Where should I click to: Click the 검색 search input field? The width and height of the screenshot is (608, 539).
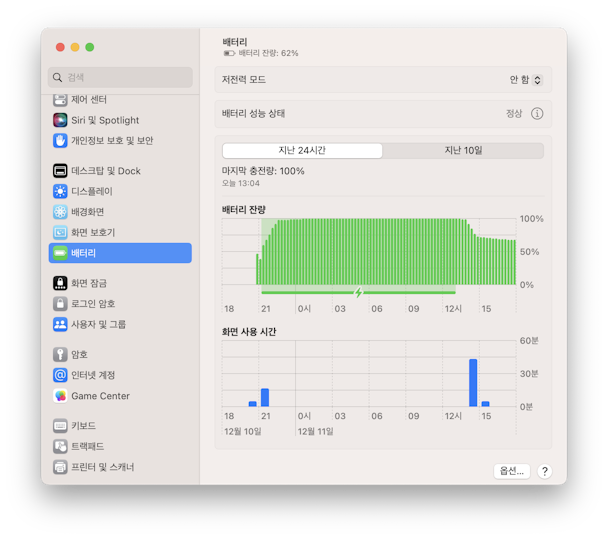point(120,78)
